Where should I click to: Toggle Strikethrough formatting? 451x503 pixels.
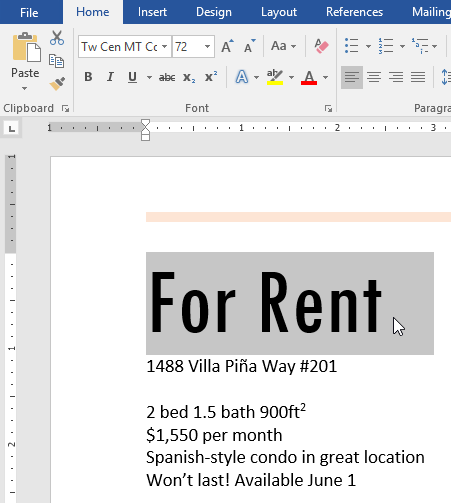(167, 77)
